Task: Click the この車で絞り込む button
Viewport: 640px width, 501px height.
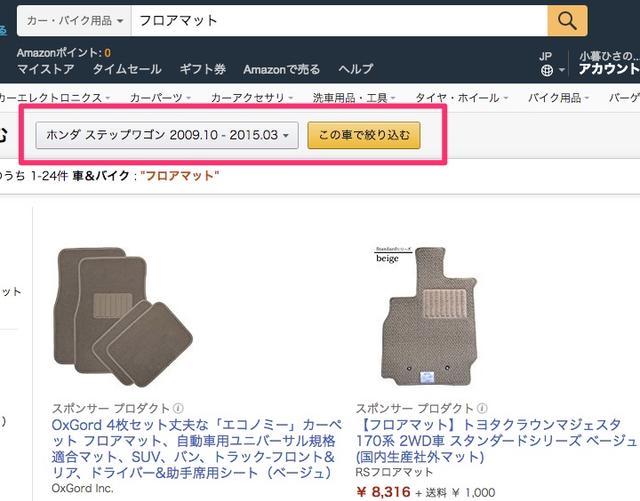Action: [x=364, y=135]
